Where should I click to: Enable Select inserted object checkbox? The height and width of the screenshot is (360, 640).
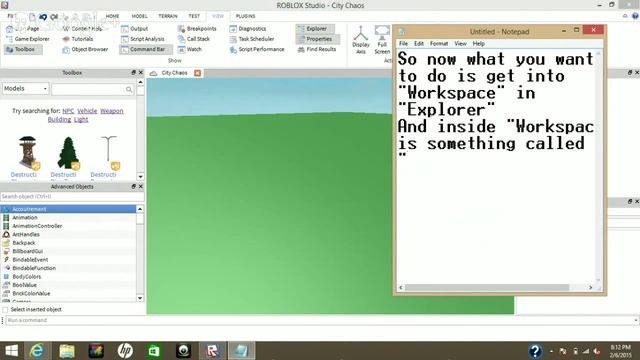5,310
